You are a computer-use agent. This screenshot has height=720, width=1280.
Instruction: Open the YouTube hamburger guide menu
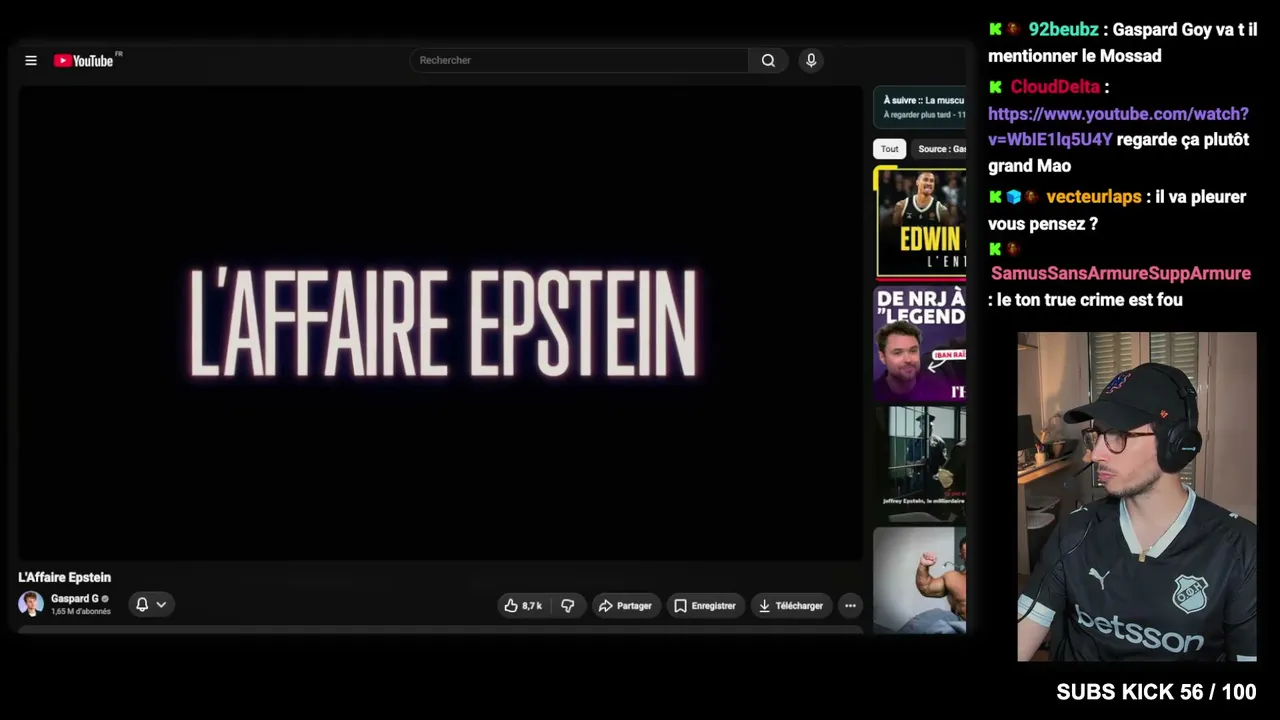tap(31, 61)
